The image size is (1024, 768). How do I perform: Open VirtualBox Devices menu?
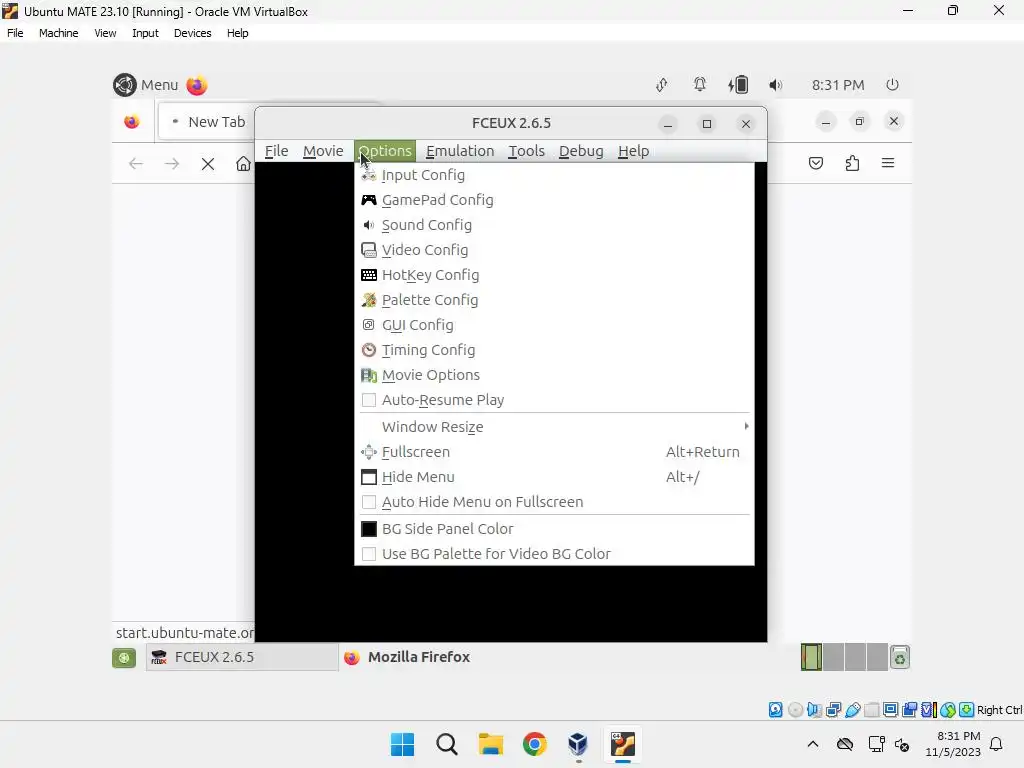pyautogui.click(x=192, y=33)
